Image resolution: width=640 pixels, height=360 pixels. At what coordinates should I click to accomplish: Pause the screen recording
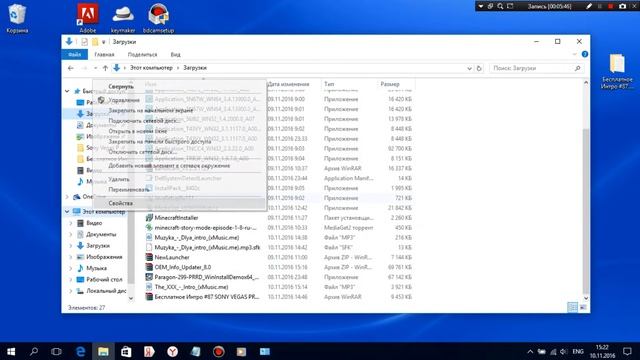600,6
